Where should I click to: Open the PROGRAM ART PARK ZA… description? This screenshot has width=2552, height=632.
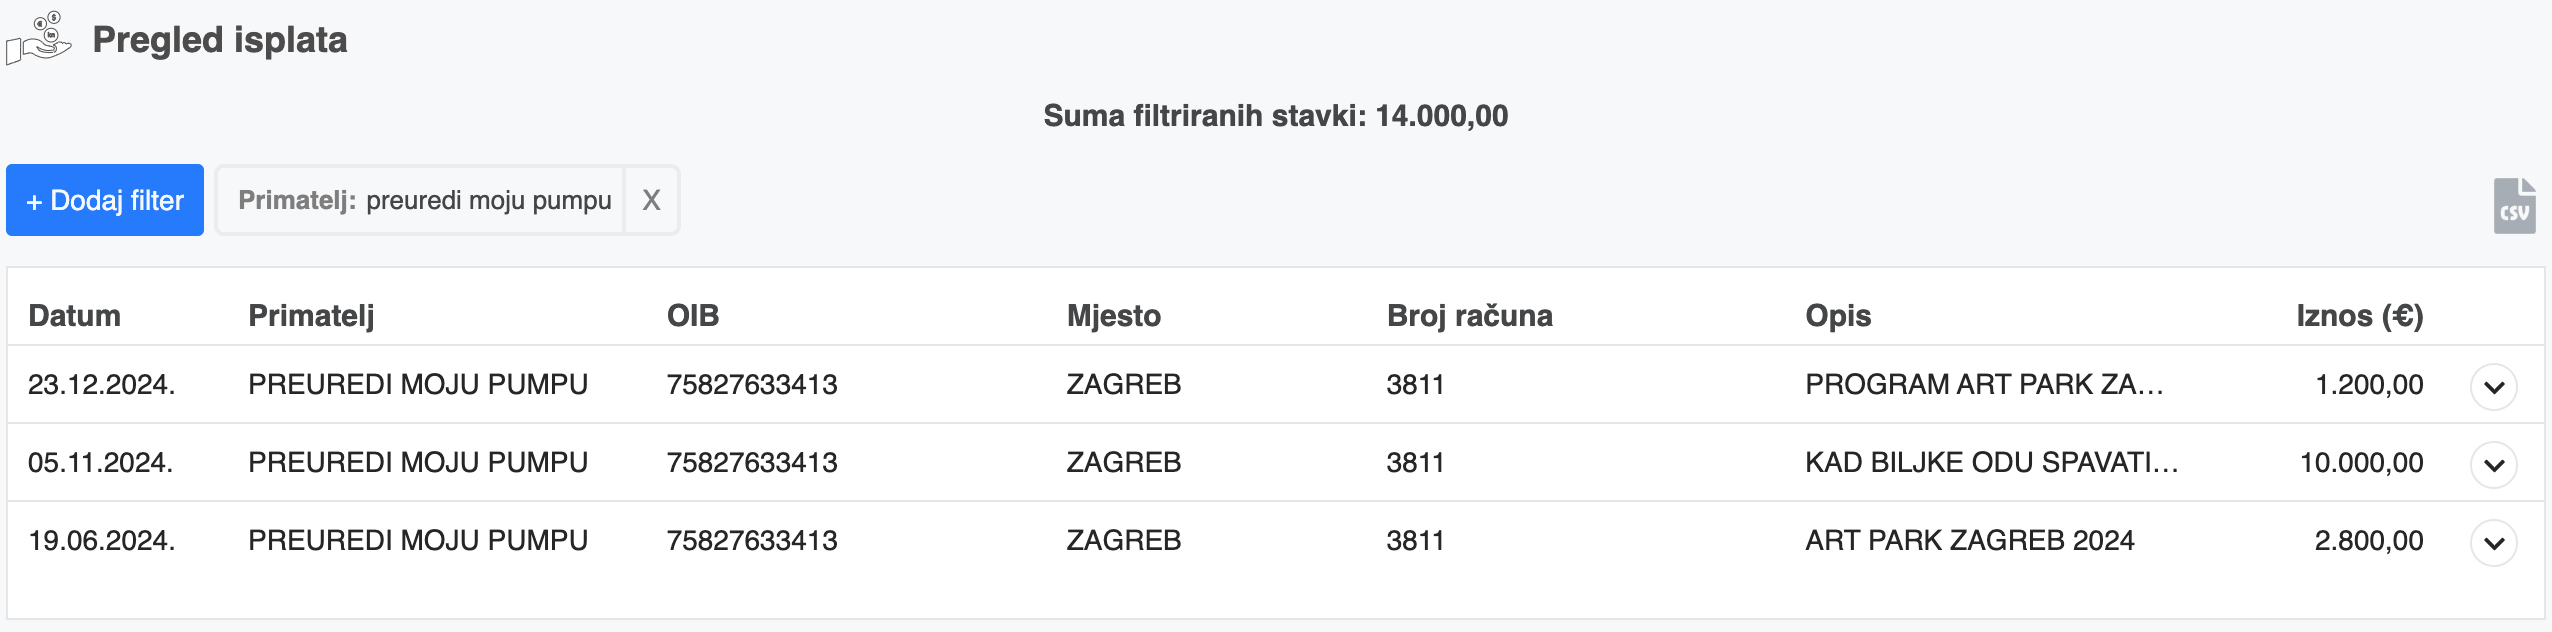pos(1985,384)
